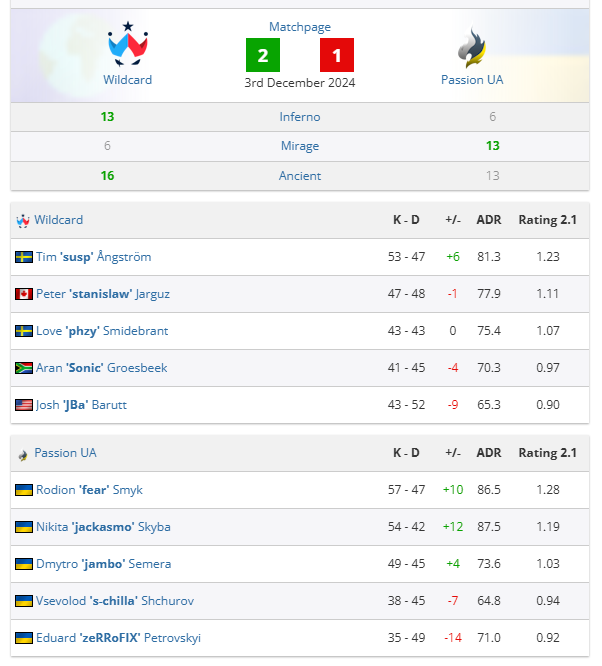Open player Vsevolod 's-chilla' Shchurov profile
The height and width of the screenshot is (666, 602).
115,601
